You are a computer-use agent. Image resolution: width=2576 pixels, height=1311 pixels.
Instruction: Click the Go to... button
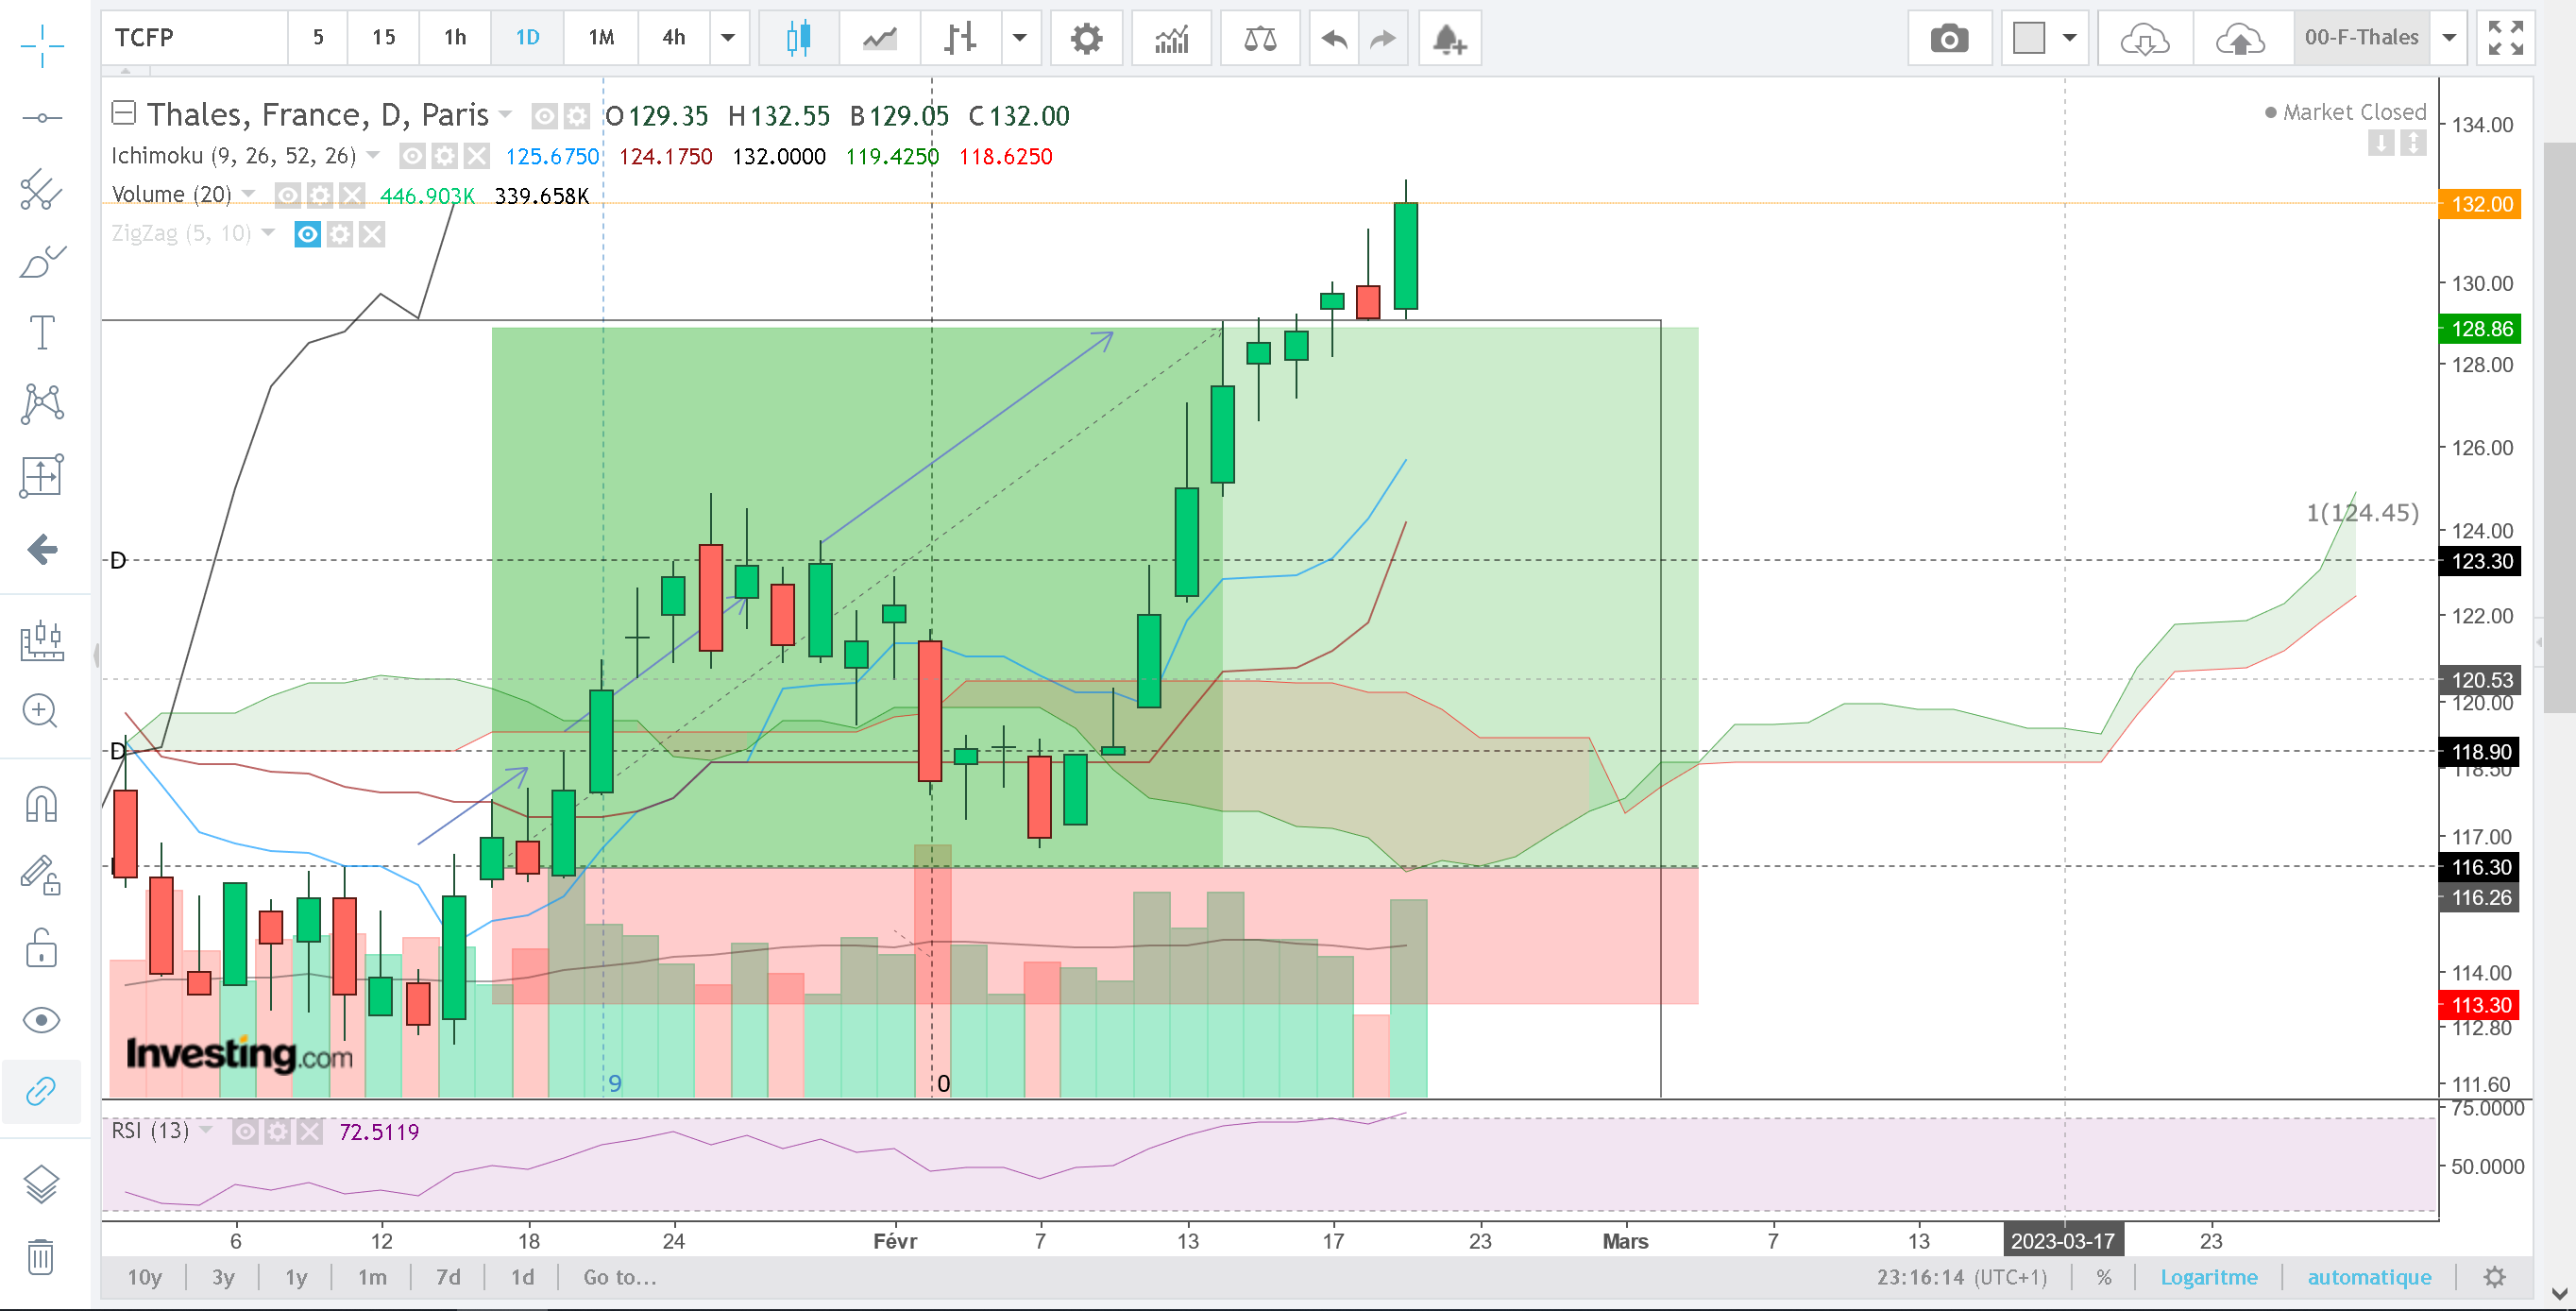coord(619,1277)
